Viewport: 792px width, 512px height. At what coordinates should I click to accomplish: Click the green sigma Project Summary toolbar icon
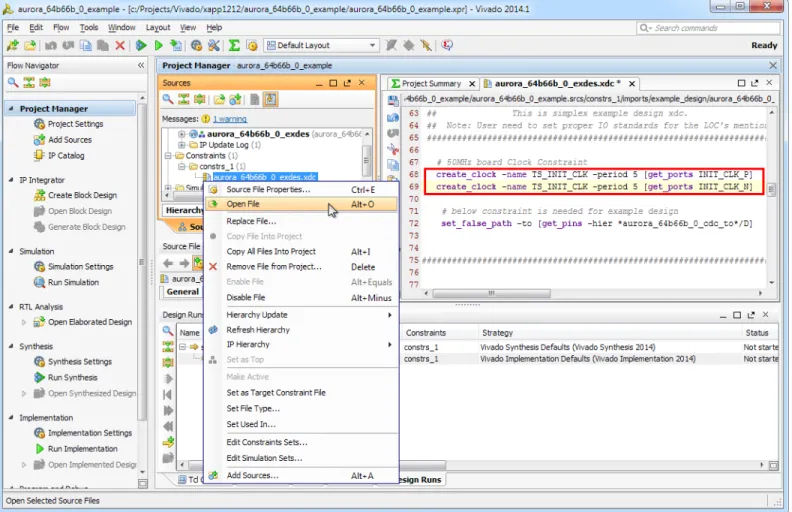[234, 45]
